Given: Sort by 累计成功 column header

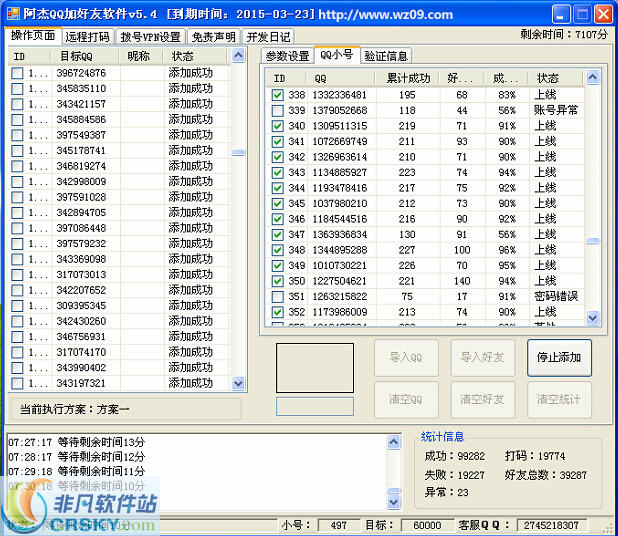Looking at the screenshot, I should pyautogui.click(x=408, y=78).
